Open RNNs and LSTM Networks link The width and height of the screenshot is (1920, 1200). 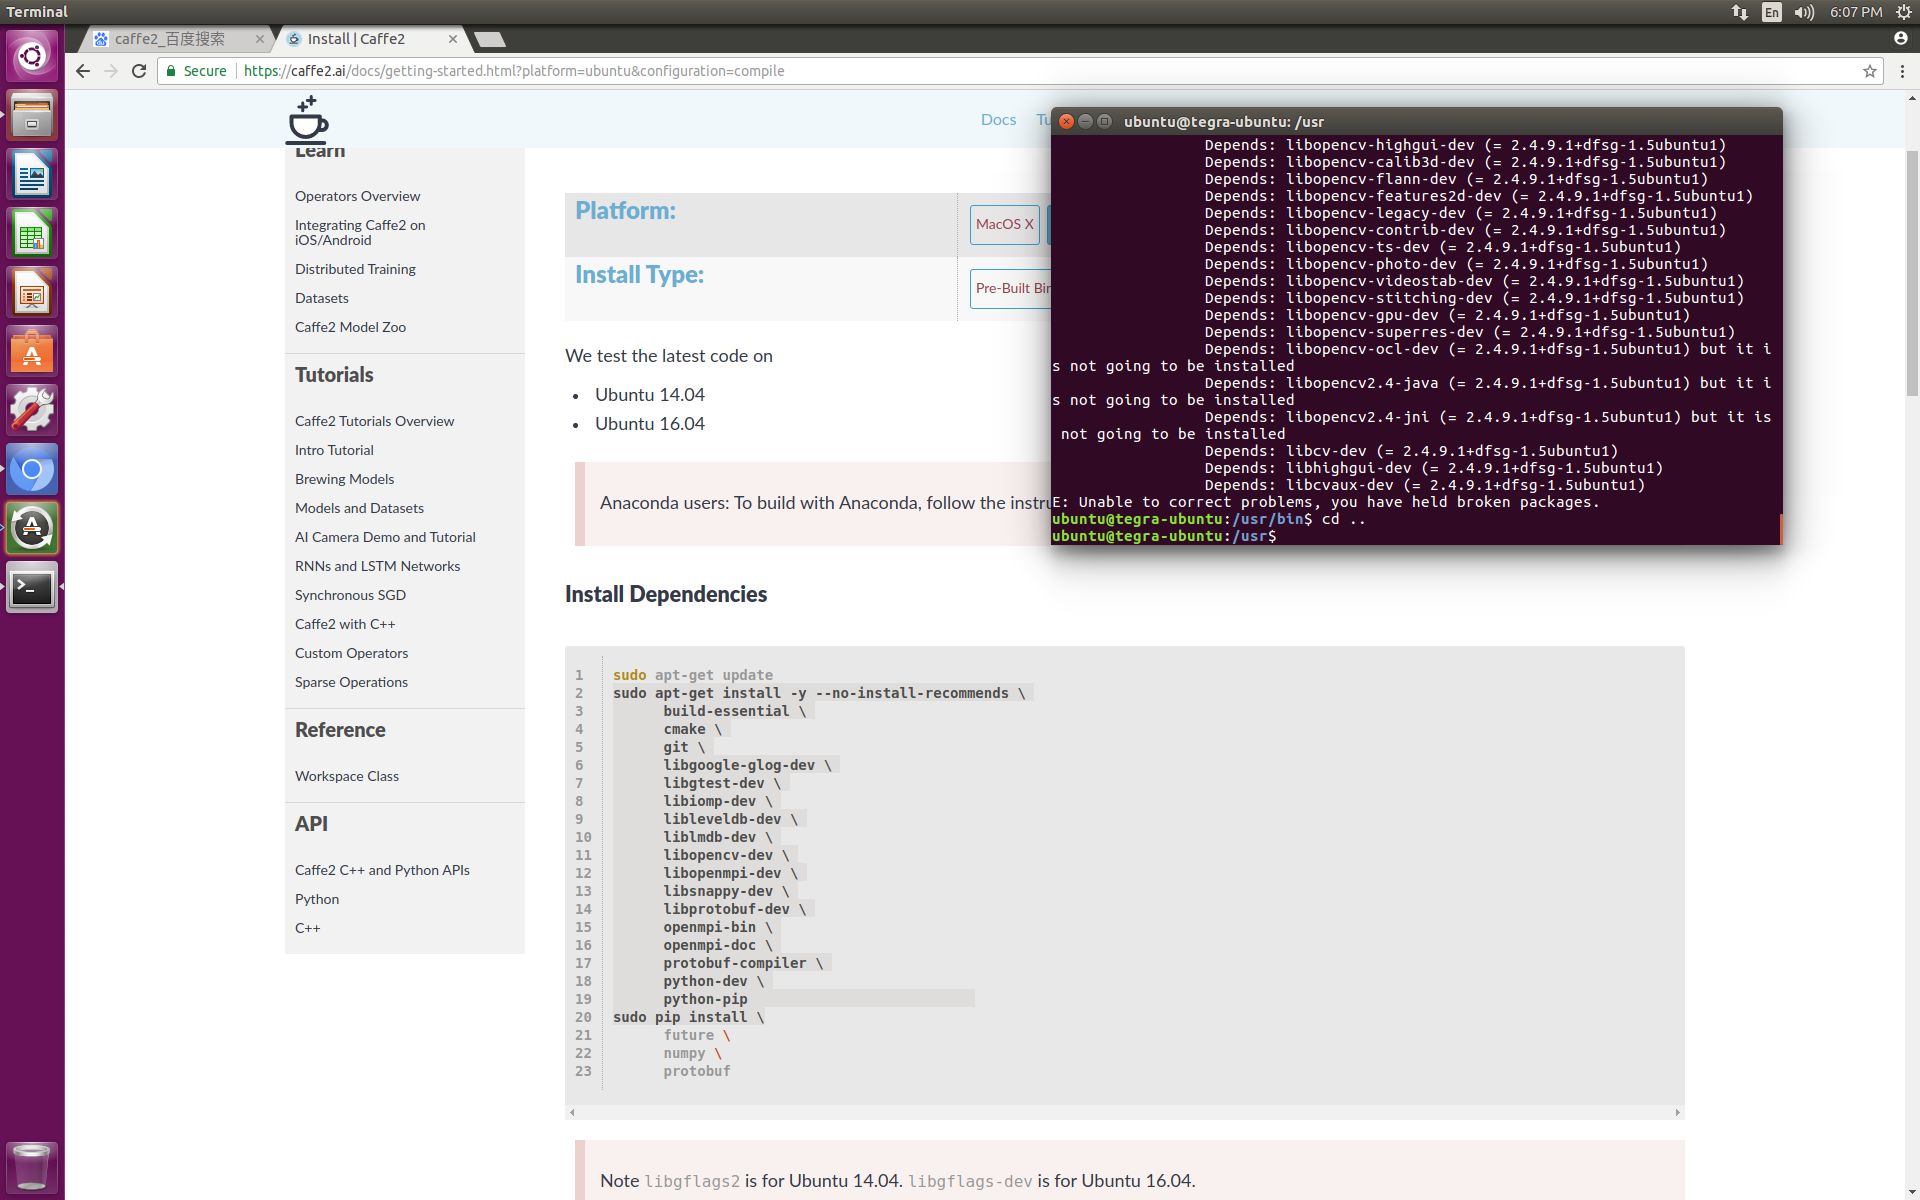(377, 566)
